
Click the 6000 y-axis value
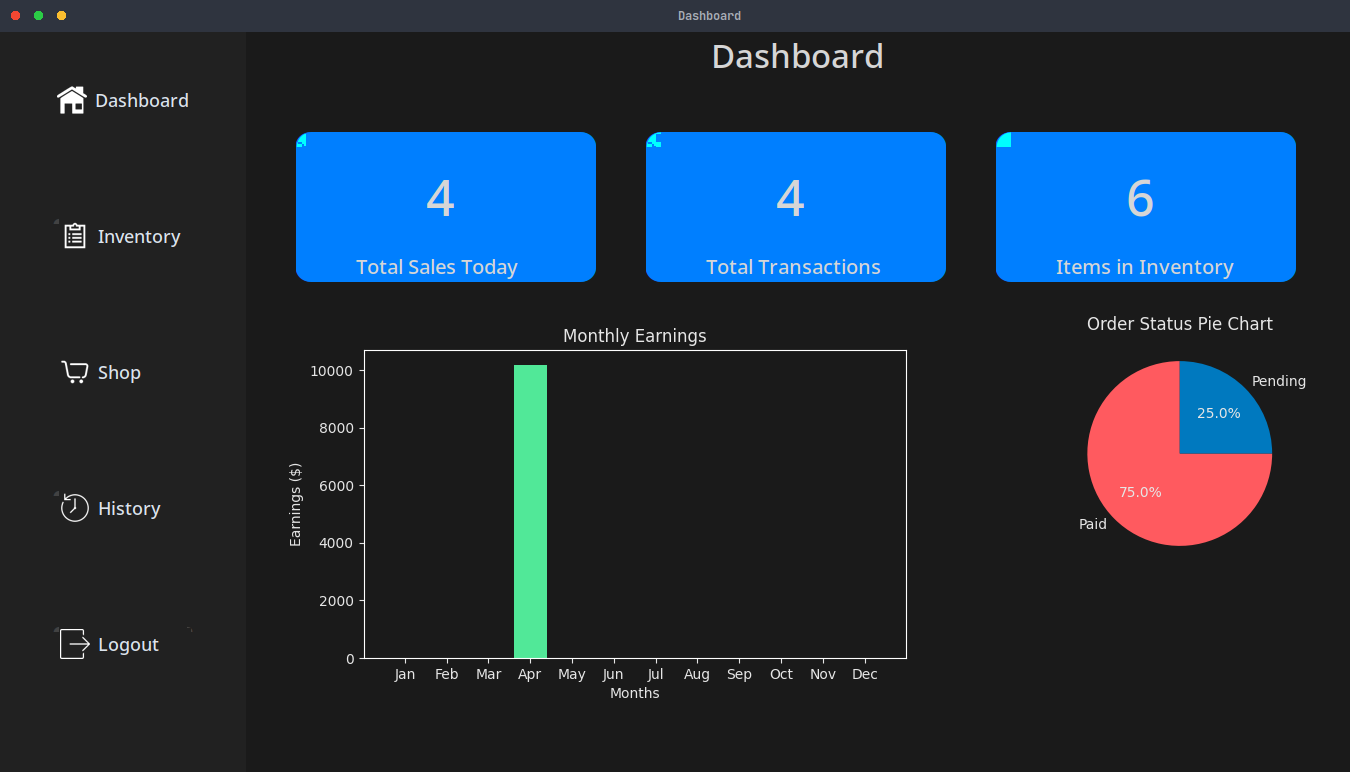(336, 486)
